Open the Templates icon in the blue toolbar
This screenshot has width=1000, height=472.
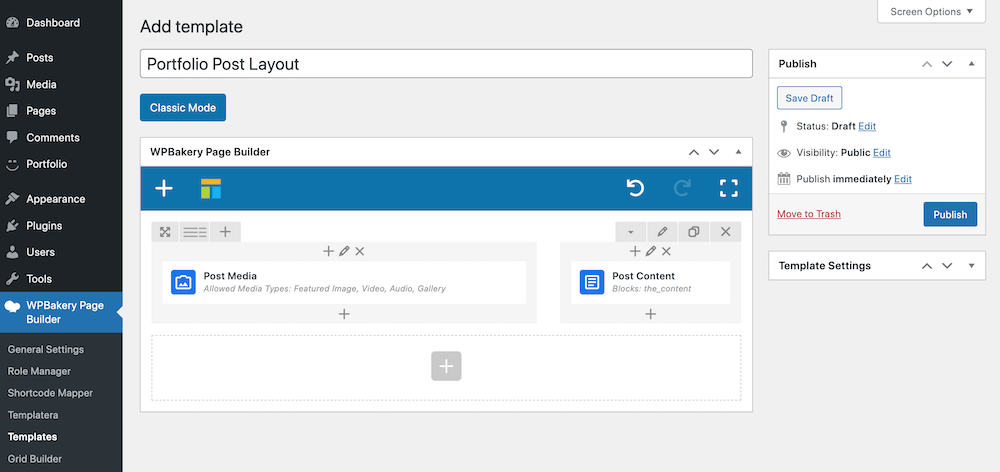pyautogui.click(x=211, y=188)
